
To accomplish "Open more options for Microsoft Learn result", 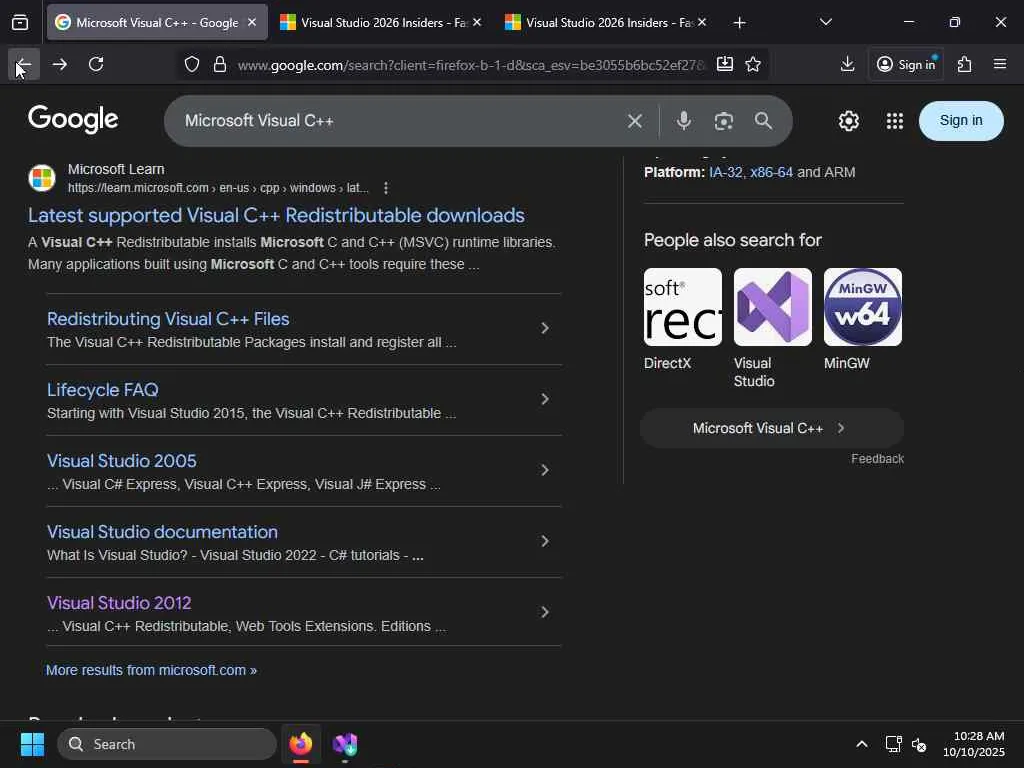I will click(386, 188).
